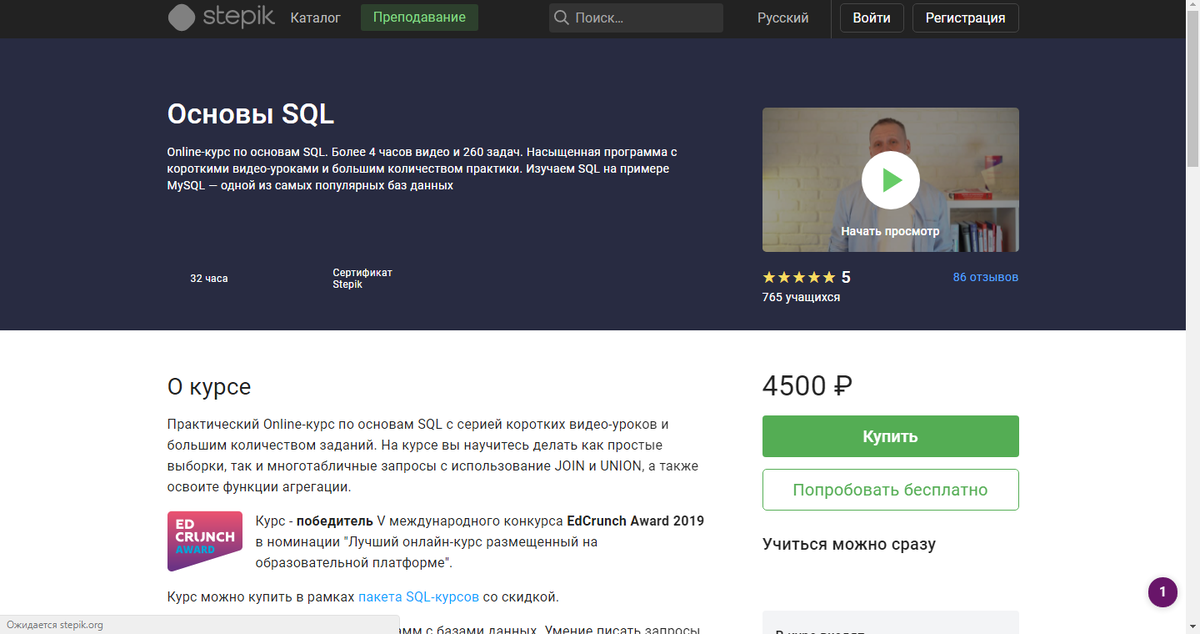Click the Купить button
The height and width of the screenshot is (634, 1200).
click(x=890, y=436)
